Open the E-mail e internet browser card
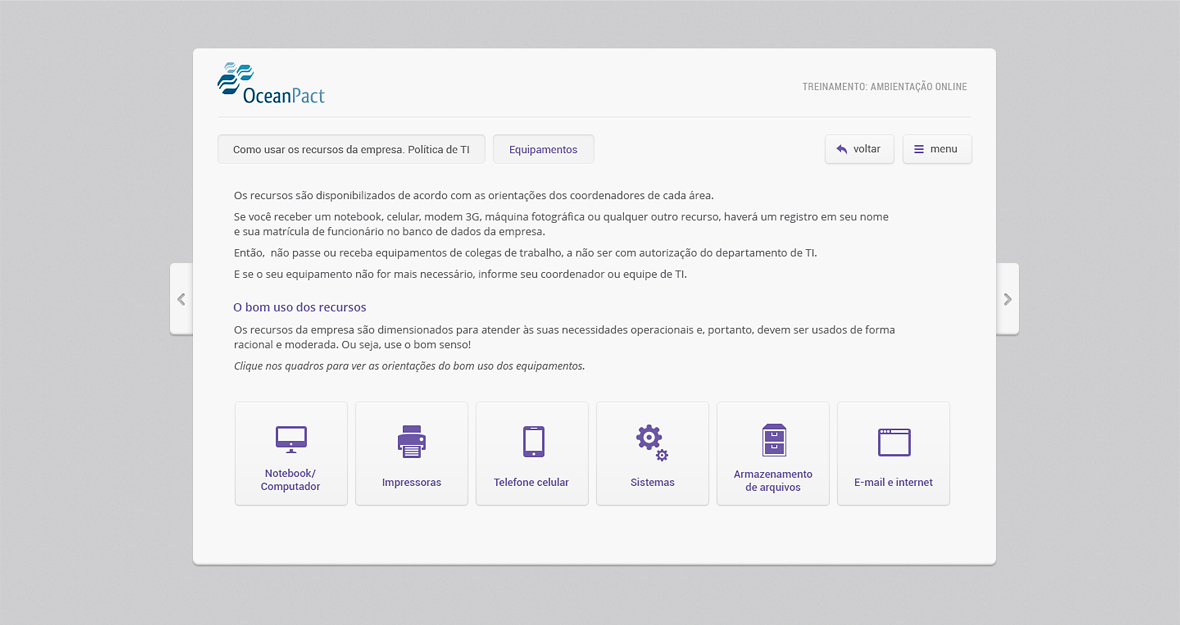The height and width of the screenshot is (625, 1180). click(893, 454)
